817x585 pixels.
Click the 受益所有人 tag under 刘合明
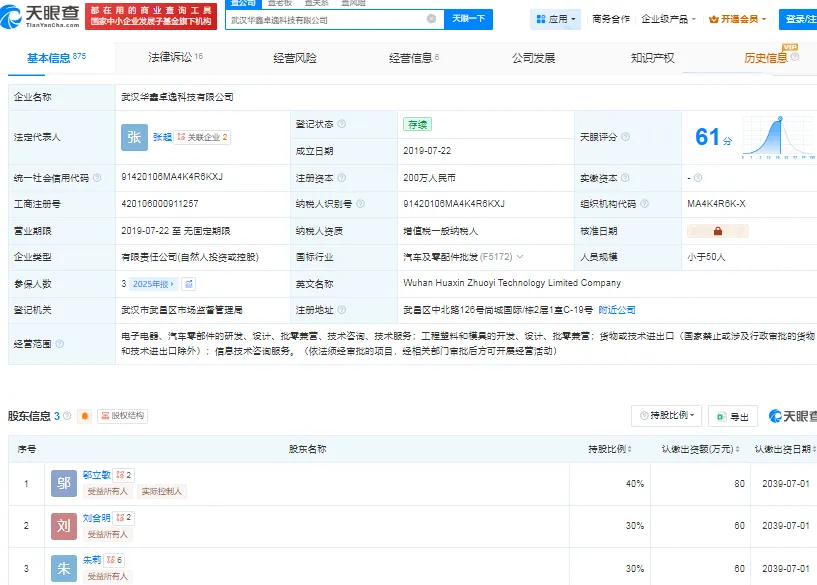pyautogui.click(x=107, y=534)
